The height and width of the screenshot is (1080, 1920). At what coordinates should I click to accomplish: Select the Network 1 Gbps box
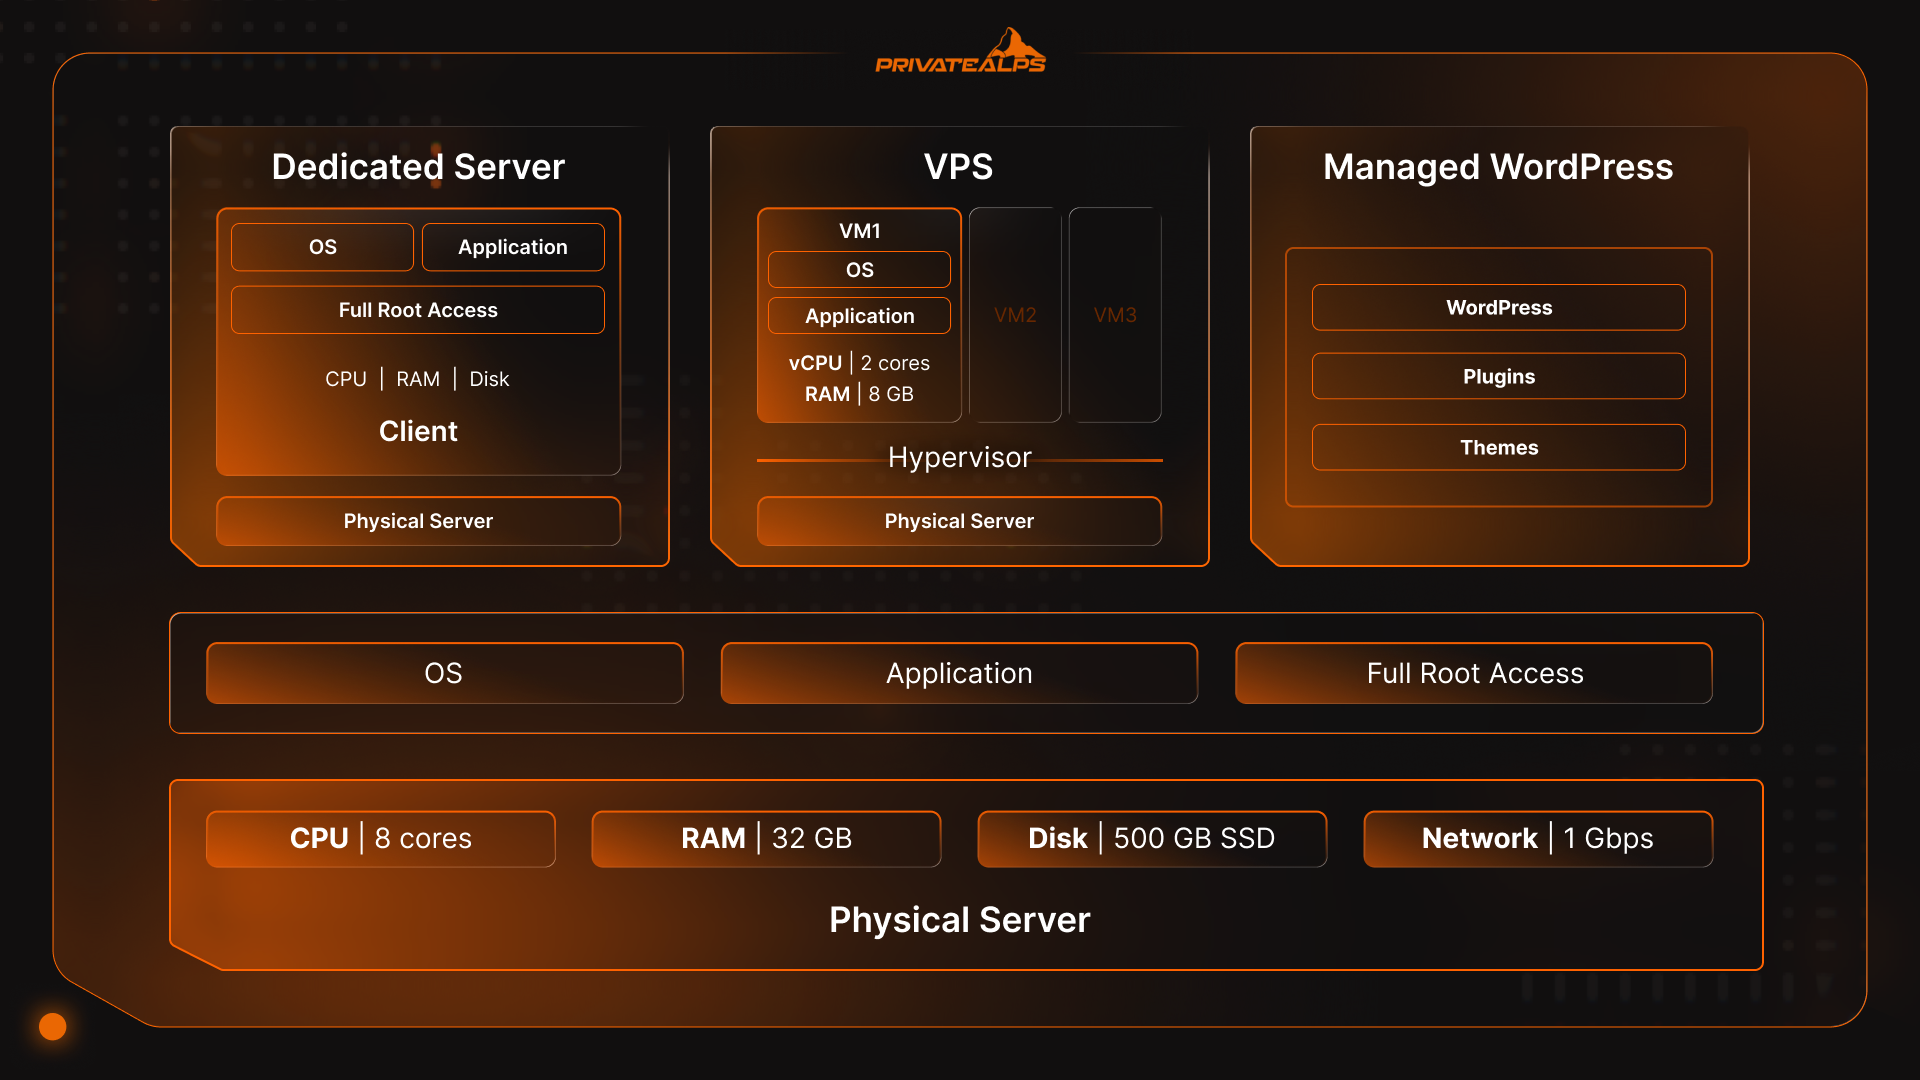[x=1537, y=838]
